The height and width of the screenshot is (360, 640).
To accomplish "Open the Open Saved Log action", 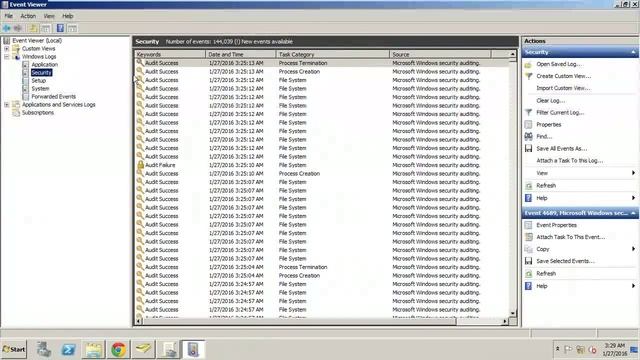I will point(559,64).
